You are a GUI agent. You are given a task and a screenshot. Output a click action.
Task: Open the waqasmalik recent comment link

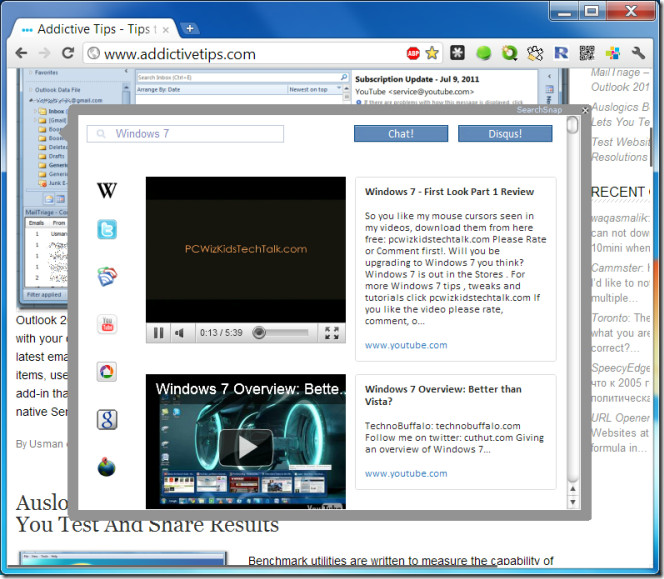pos(620,218)
